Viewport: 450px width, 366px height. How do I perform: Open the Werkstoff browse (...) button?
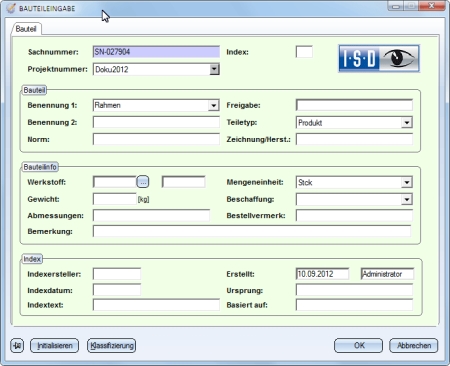click(143, 182)
